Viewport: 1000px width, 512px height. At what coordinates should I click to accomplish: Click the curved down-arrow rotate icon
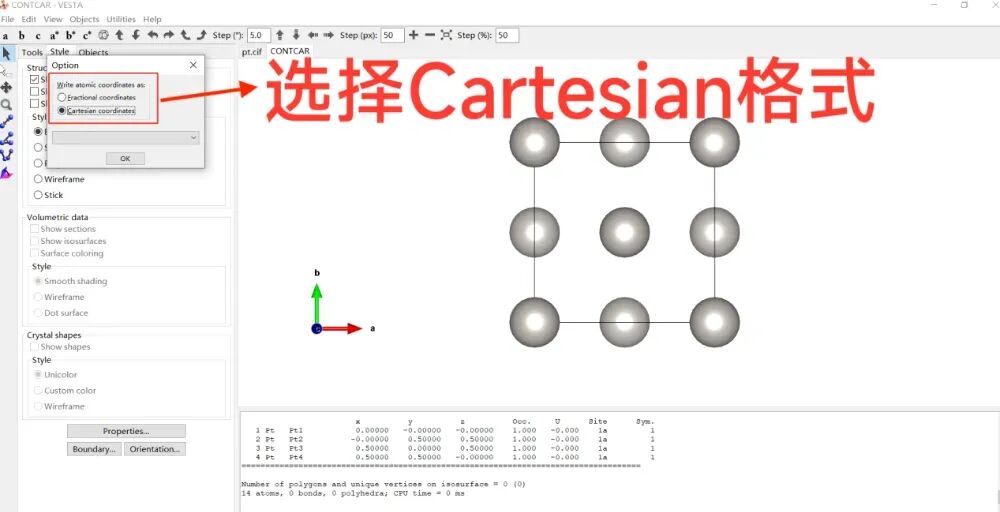[x=136, y=35]
